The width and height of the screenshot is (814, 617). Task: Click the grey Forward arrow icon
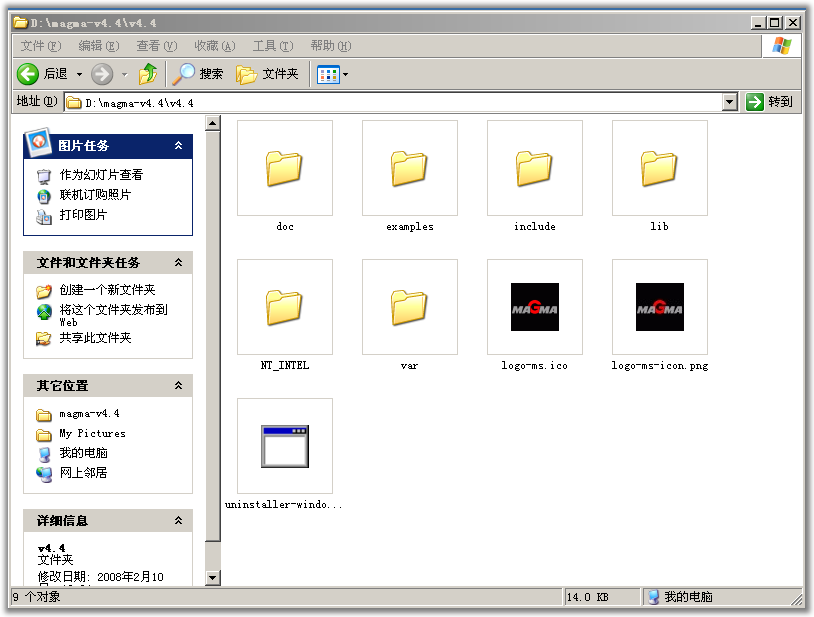pos(102,74)
